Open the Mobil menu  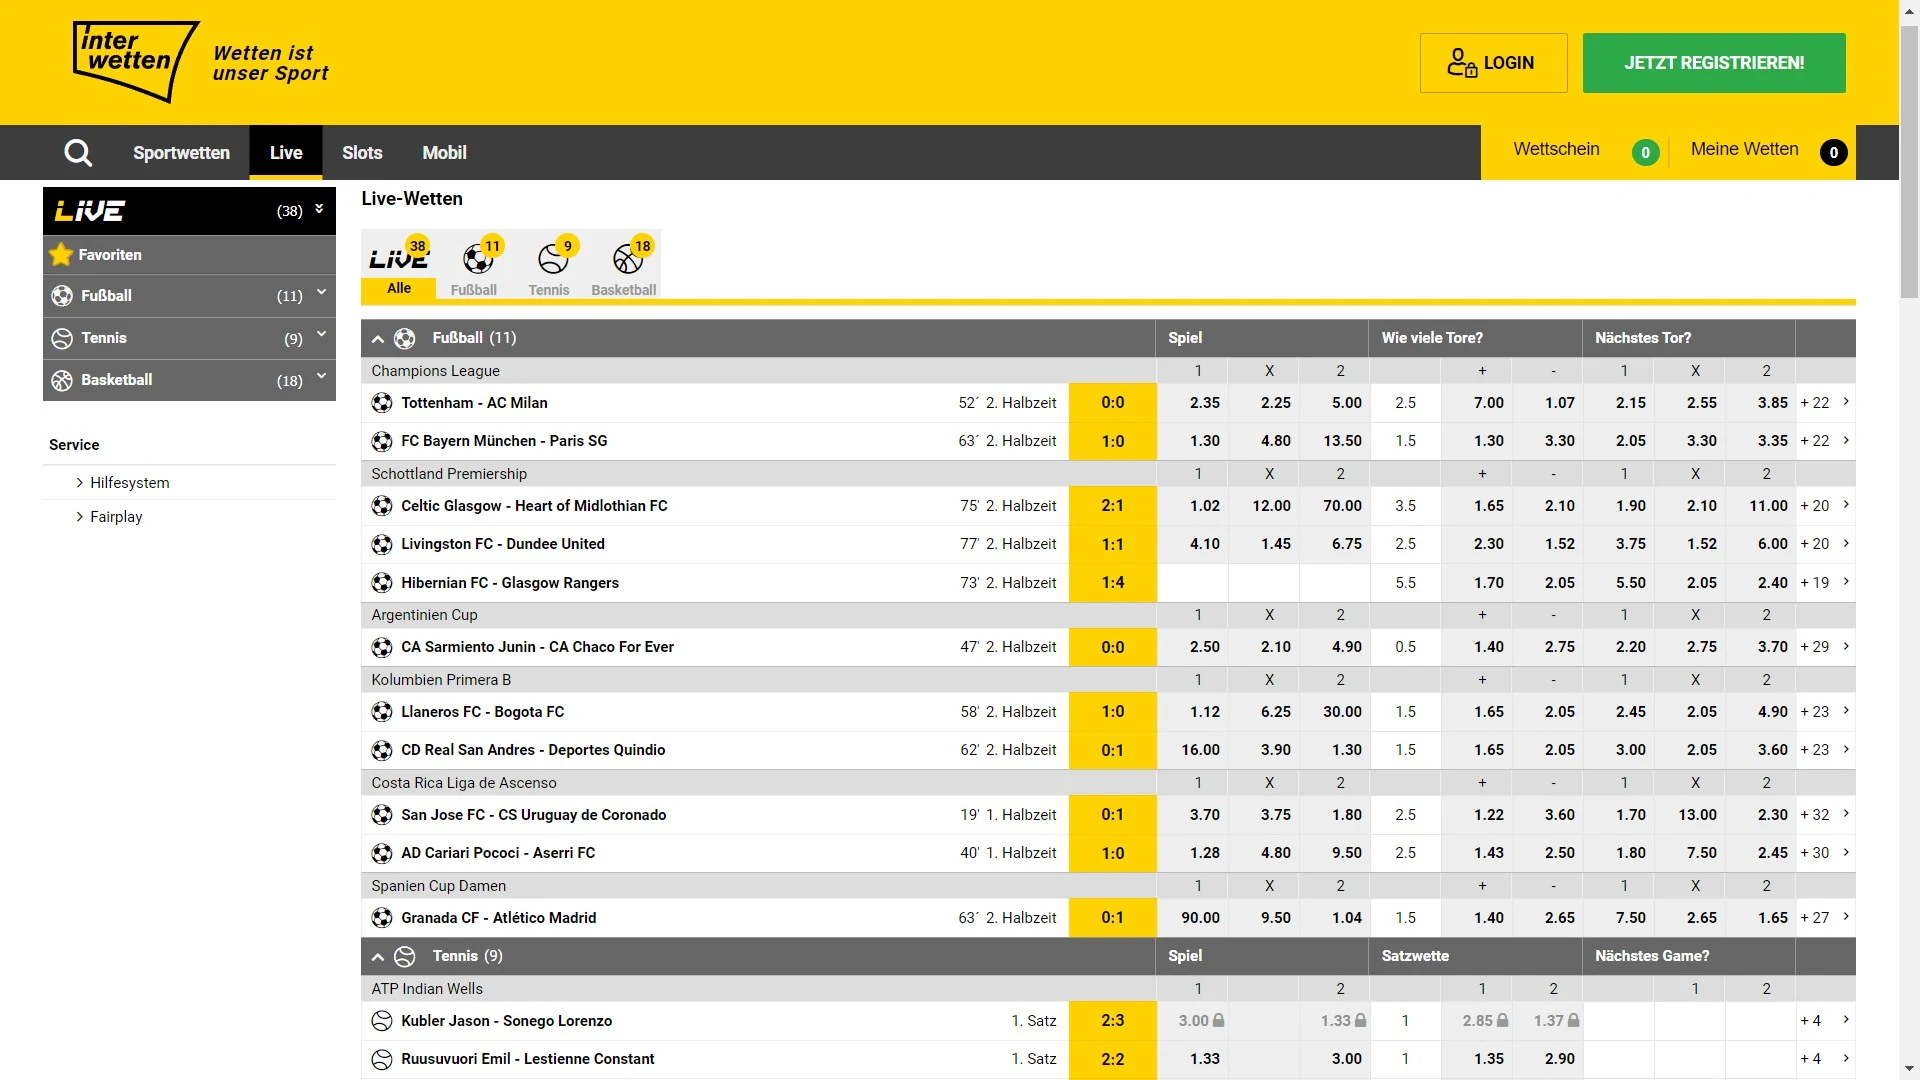(444, 153)
